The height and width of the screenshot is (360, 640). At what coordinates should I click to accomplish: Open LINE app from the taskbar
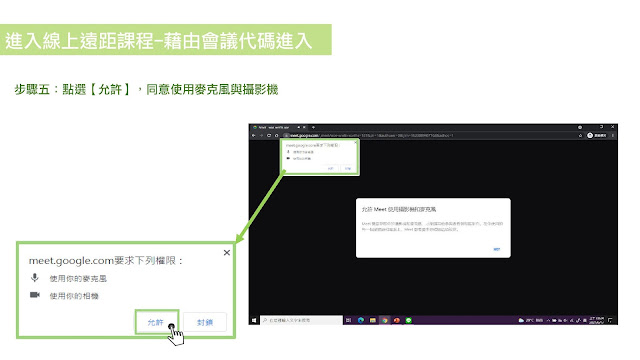coord(409,320)
